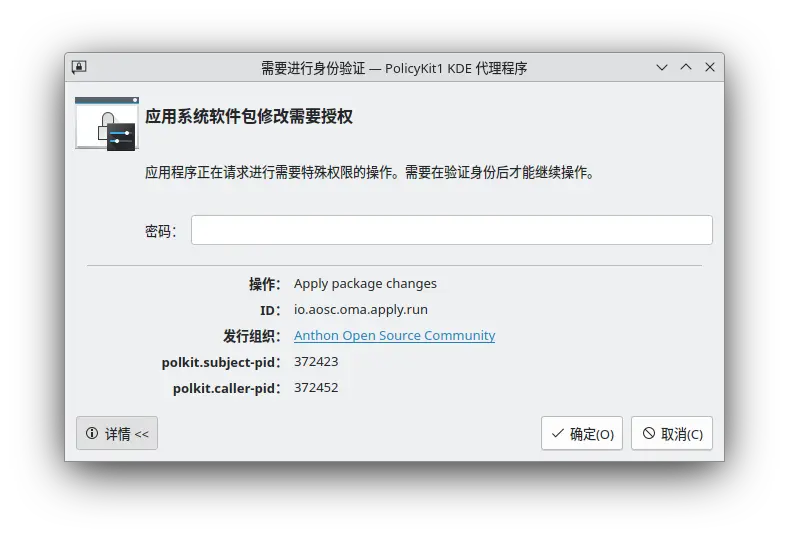Minimize the PolicyKit1 authentication dialog

pyautogui.click(x=662, y=68)
